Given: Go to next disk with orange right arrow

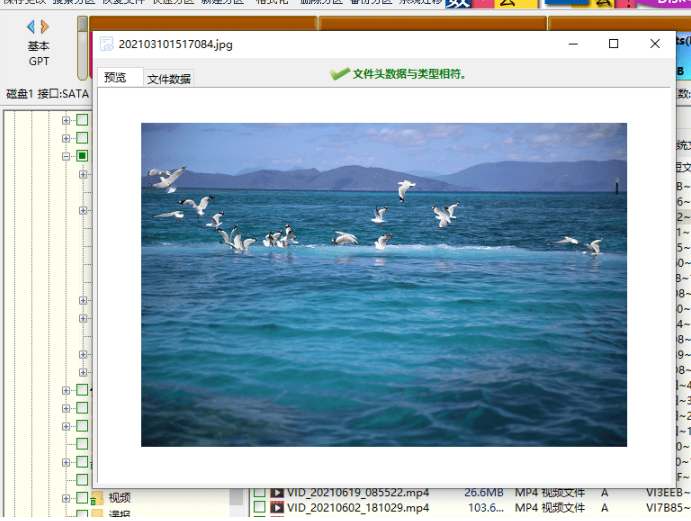Looking at the screenshot, I should [x=44, y=27].
